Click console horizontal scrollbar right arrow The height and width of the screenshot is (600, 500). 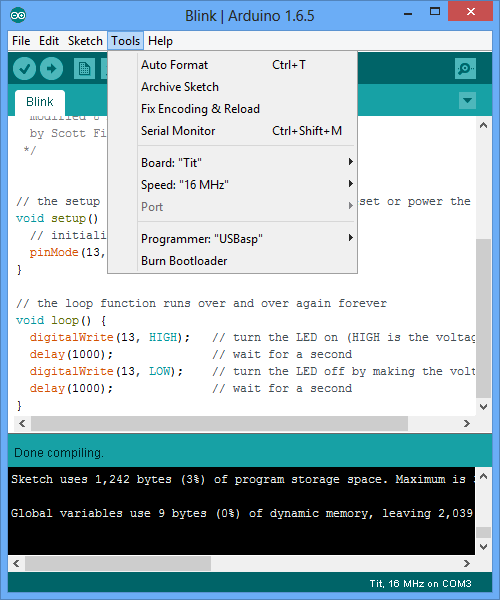click(x=467, y=563)
